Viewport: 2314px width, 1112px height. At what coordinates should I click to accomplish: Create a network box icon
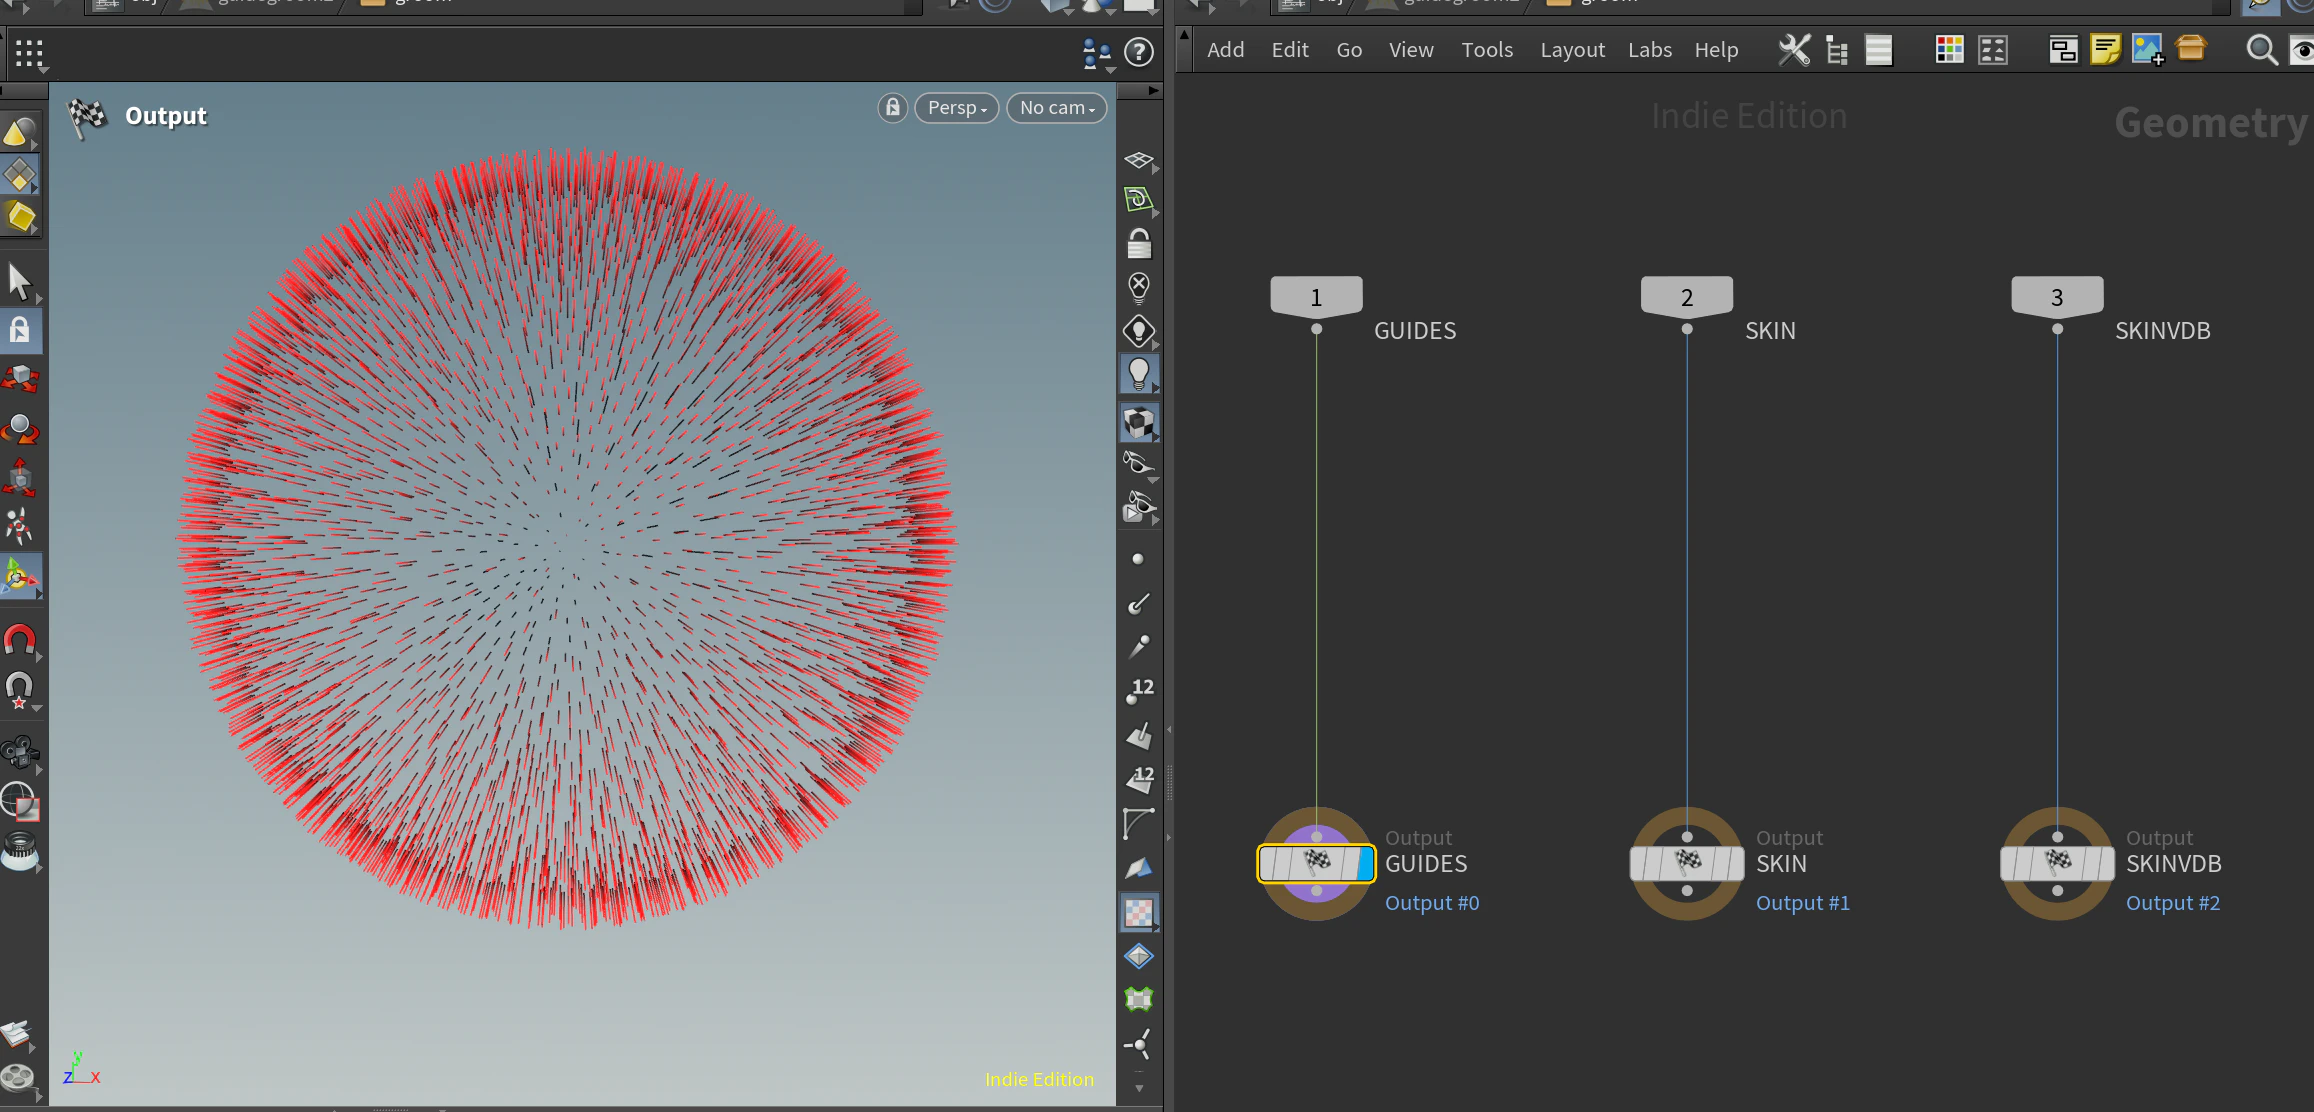pos(2063,50)
